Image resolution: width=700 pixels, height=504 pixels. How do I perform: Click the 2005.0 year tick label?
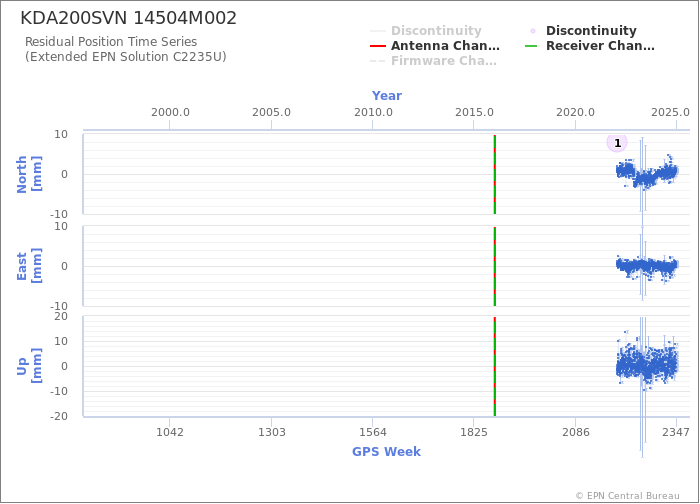[271, 112]
